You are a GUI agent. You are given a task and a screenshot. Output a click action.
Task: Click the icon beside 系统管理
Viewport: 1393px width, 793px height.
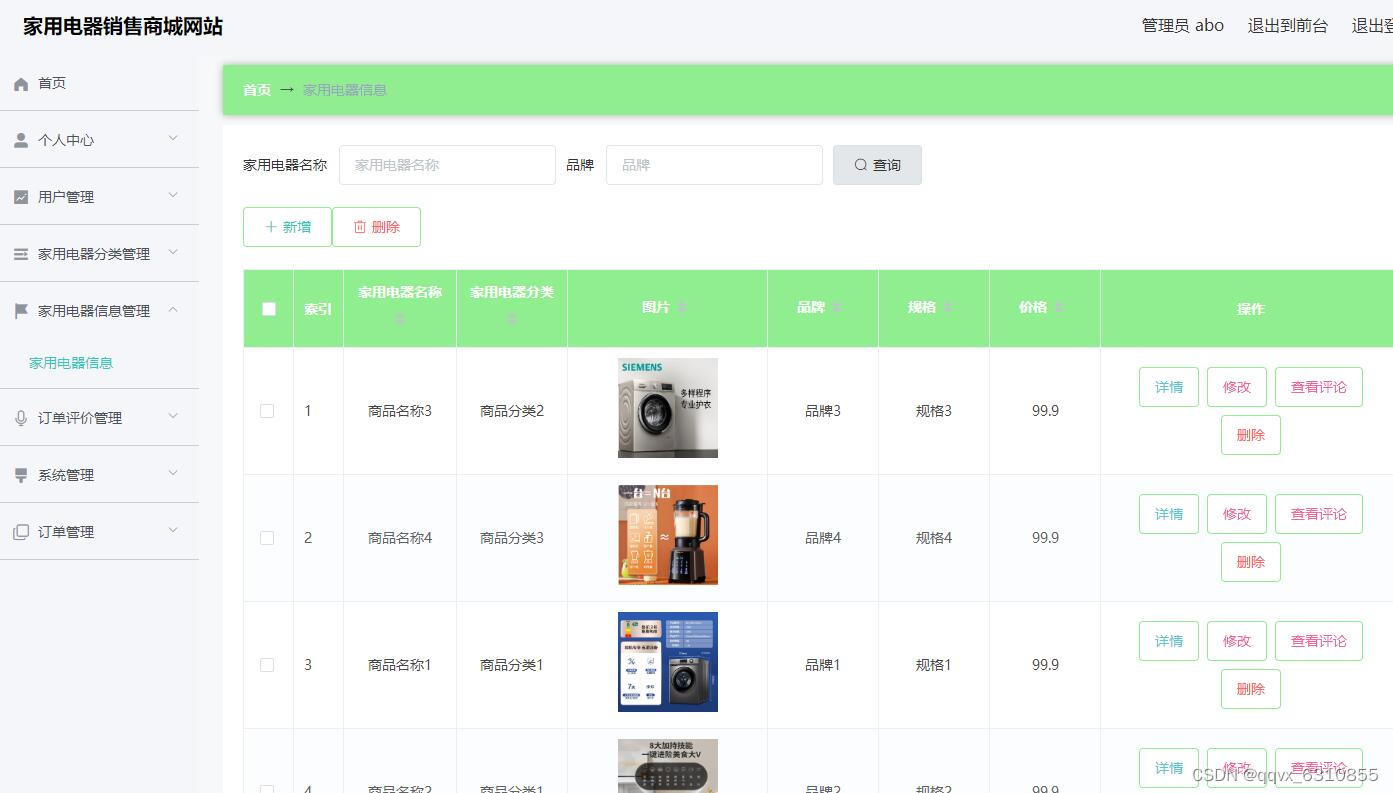coord(21,476)
